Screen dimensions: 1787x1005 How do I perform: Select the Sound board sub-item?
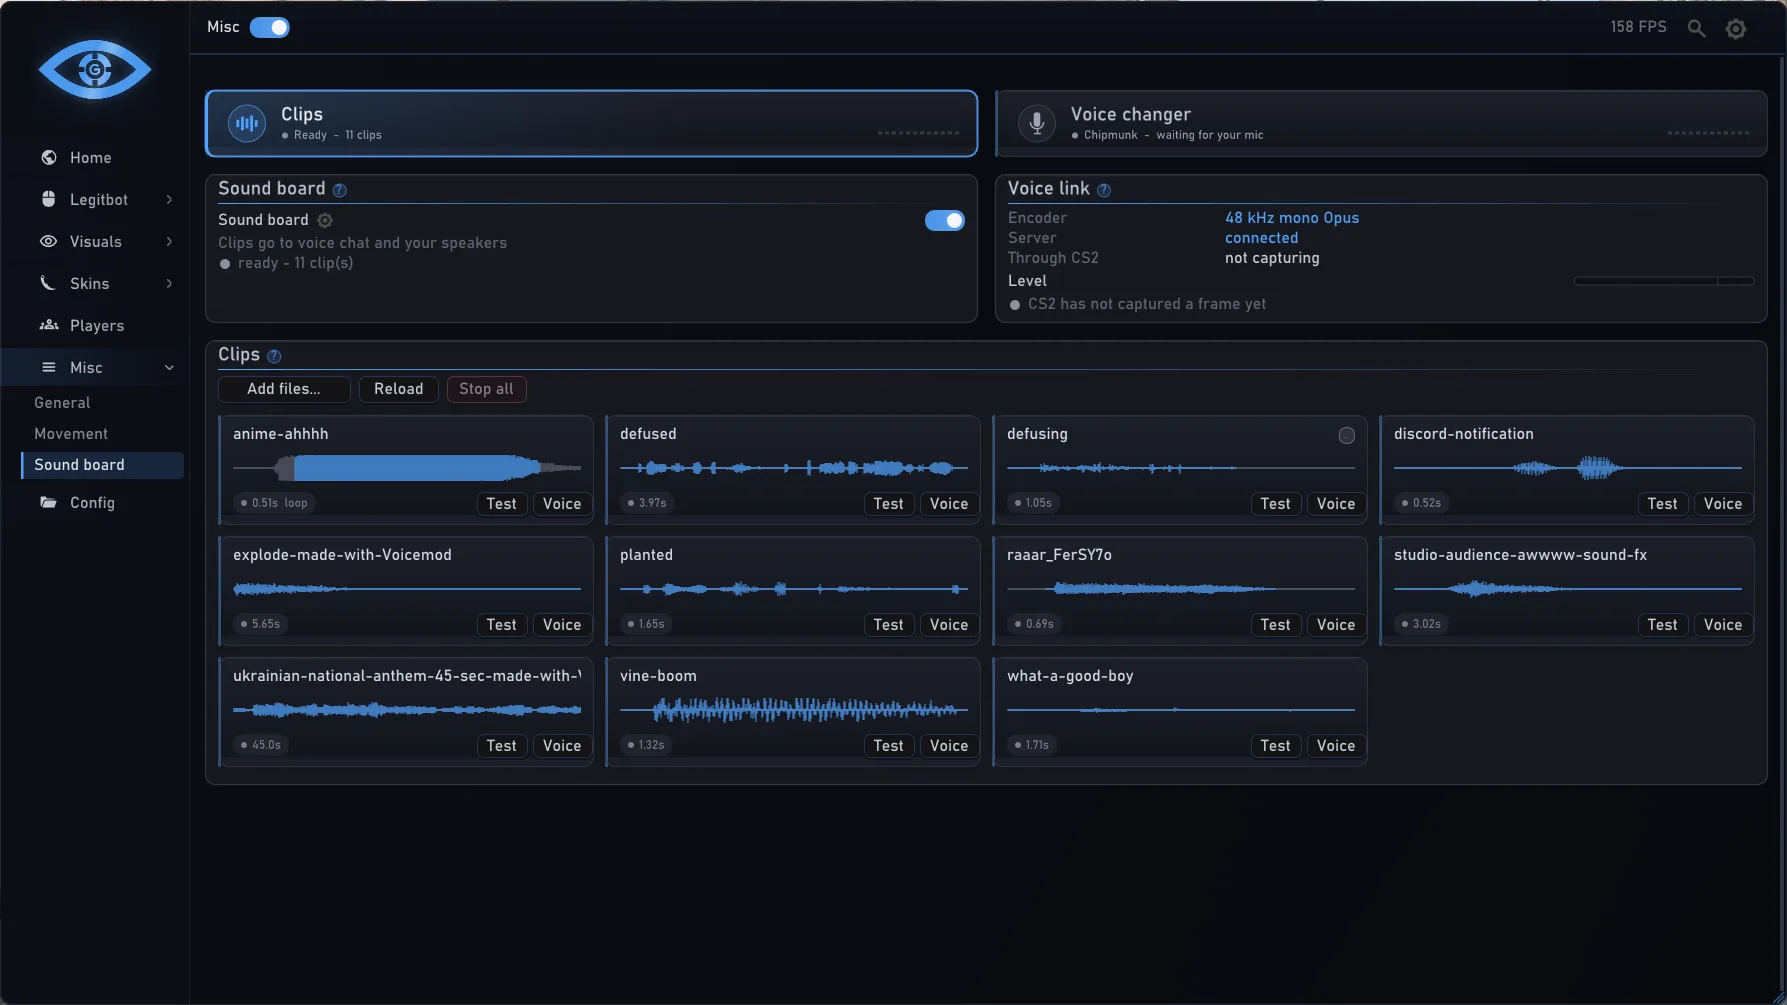pyautogui.click(x=102, y=465)
